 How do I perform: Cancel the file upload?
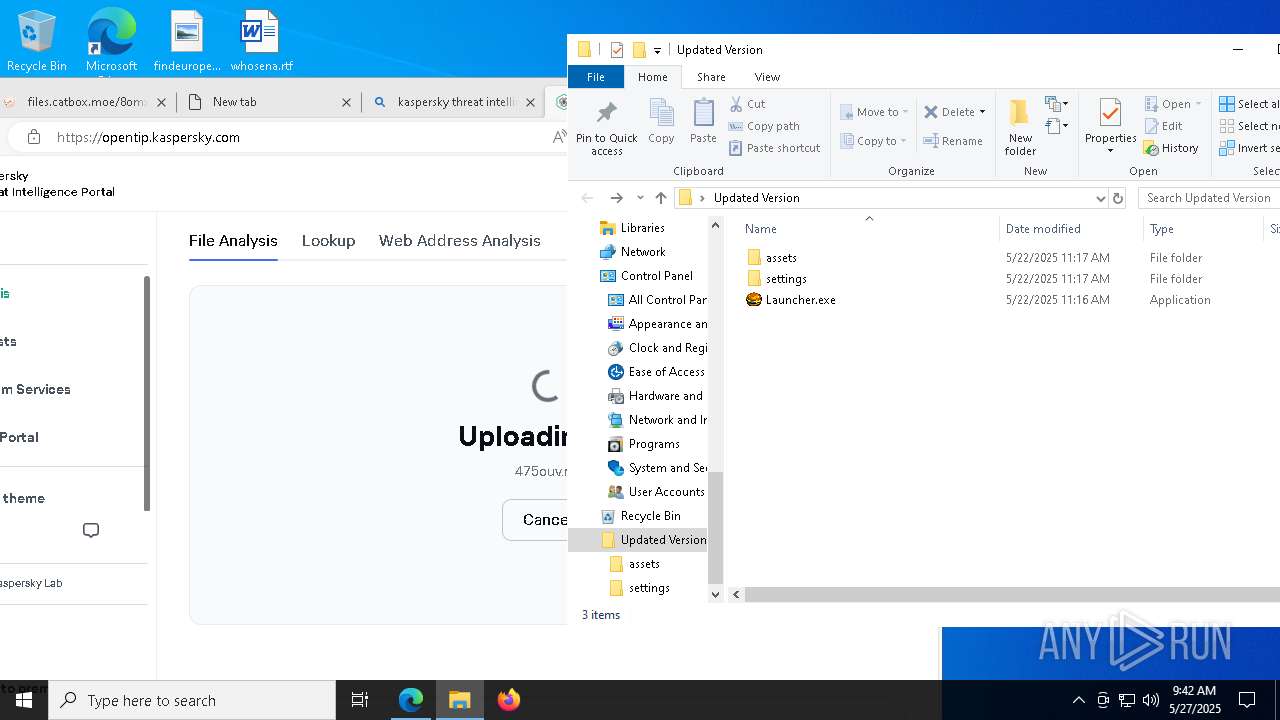click(x=536, y=520)
